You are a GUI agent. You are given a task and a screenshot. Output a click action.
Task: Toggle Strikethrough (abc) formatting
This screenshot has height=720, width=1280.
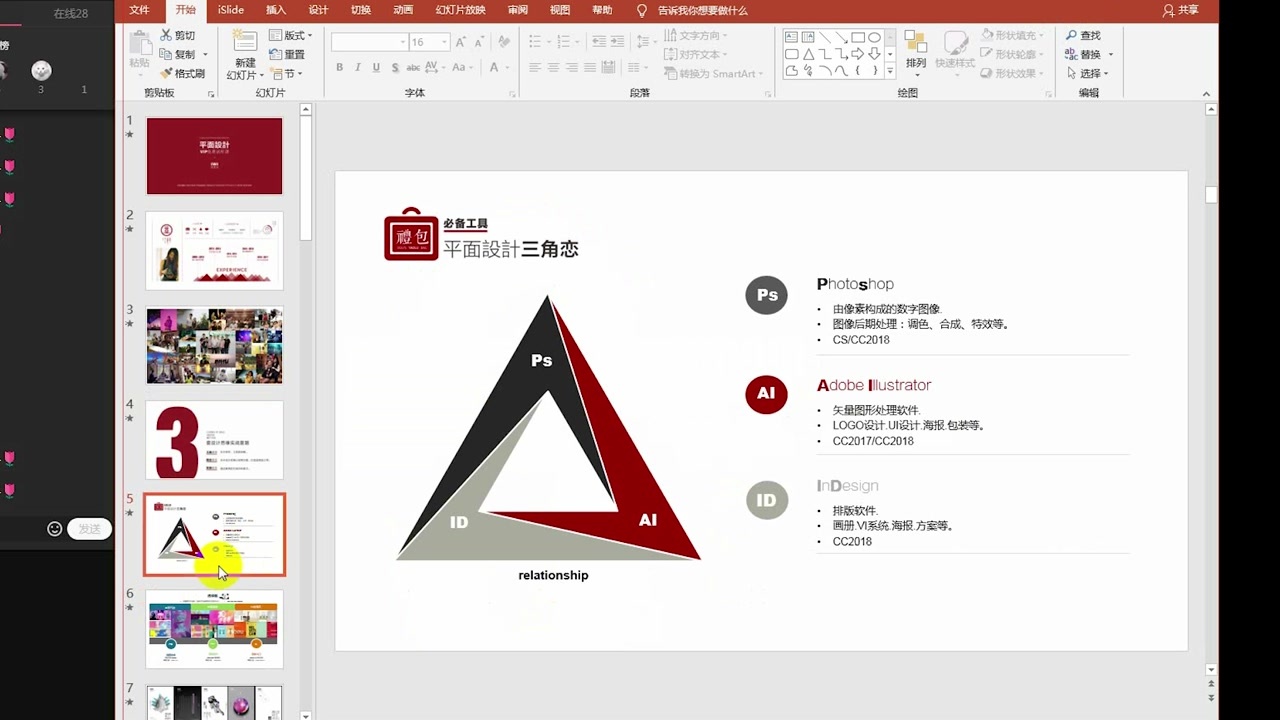click(x=413, y=68)
